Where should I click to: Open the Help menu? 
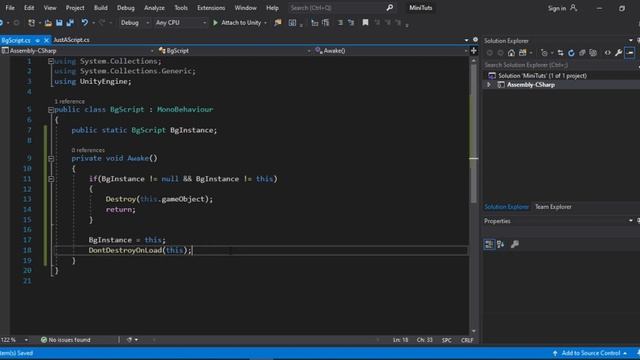point(272,8)
